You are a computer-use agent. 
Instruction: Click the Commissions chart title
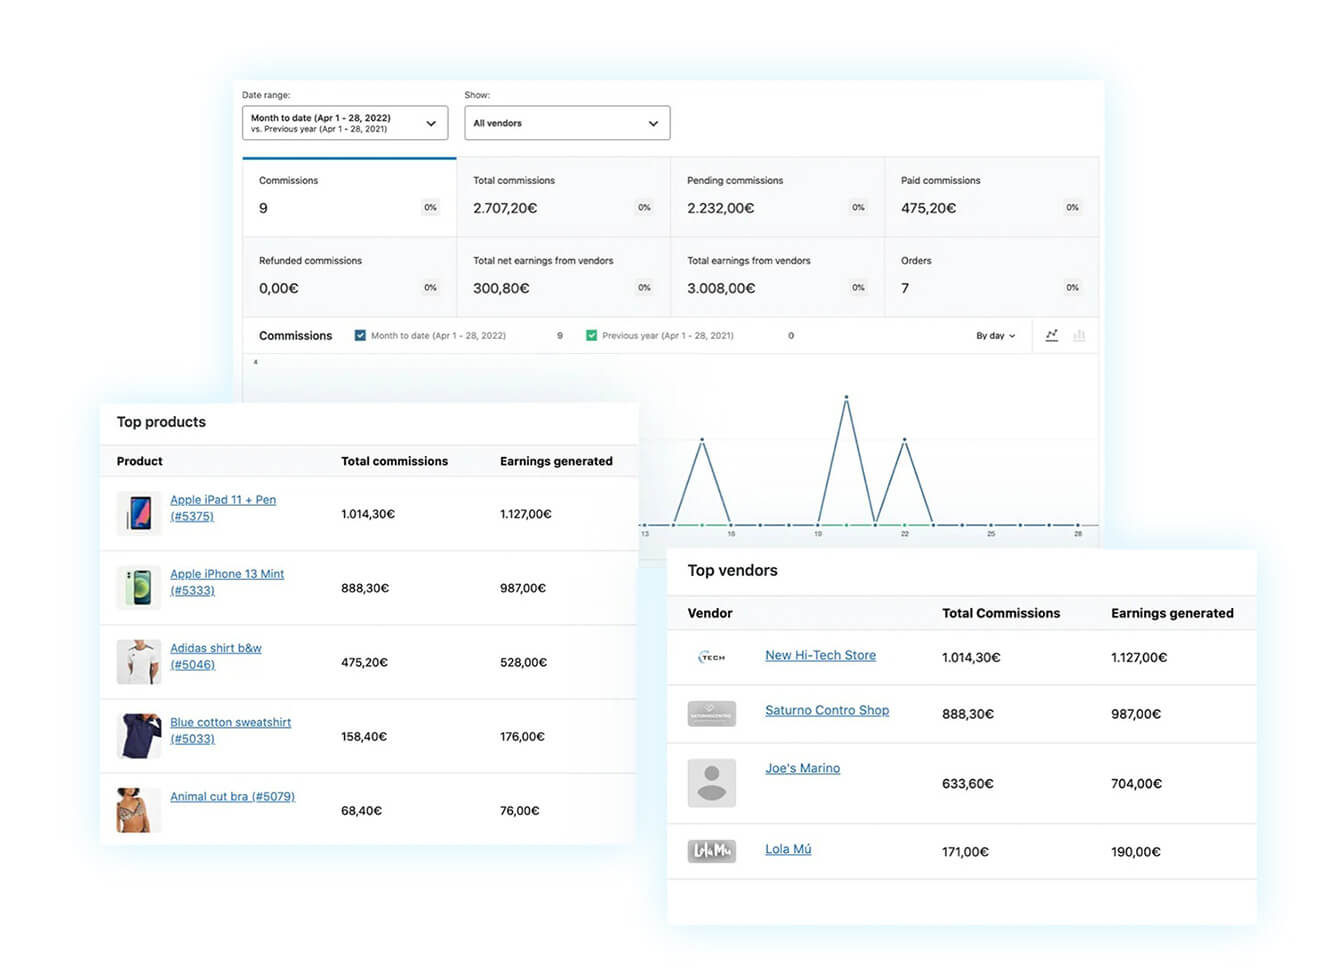tap(295, 336)
